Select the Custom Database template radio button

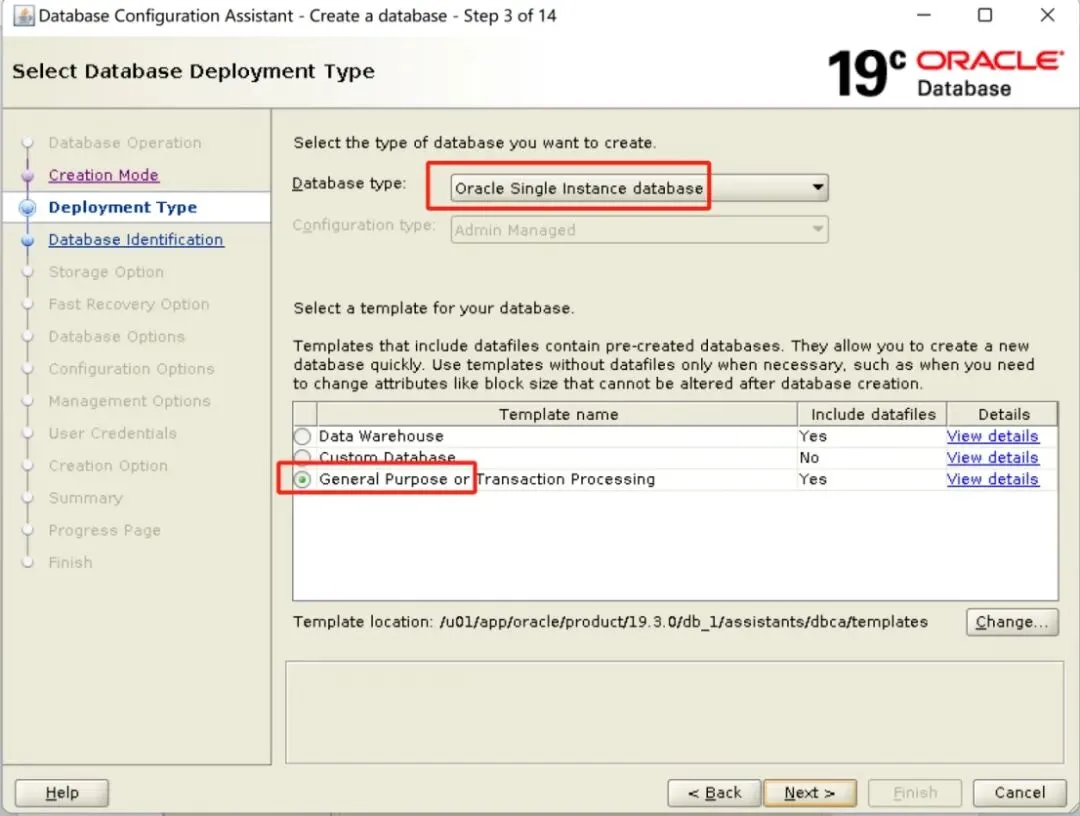coord(302,457)
